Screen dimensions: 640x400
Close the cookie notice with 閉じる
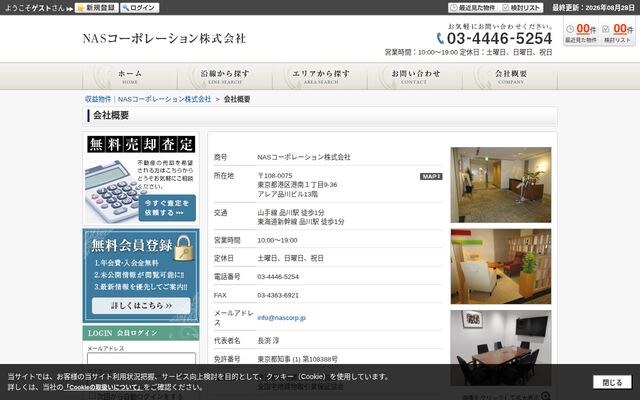(612, 382)
